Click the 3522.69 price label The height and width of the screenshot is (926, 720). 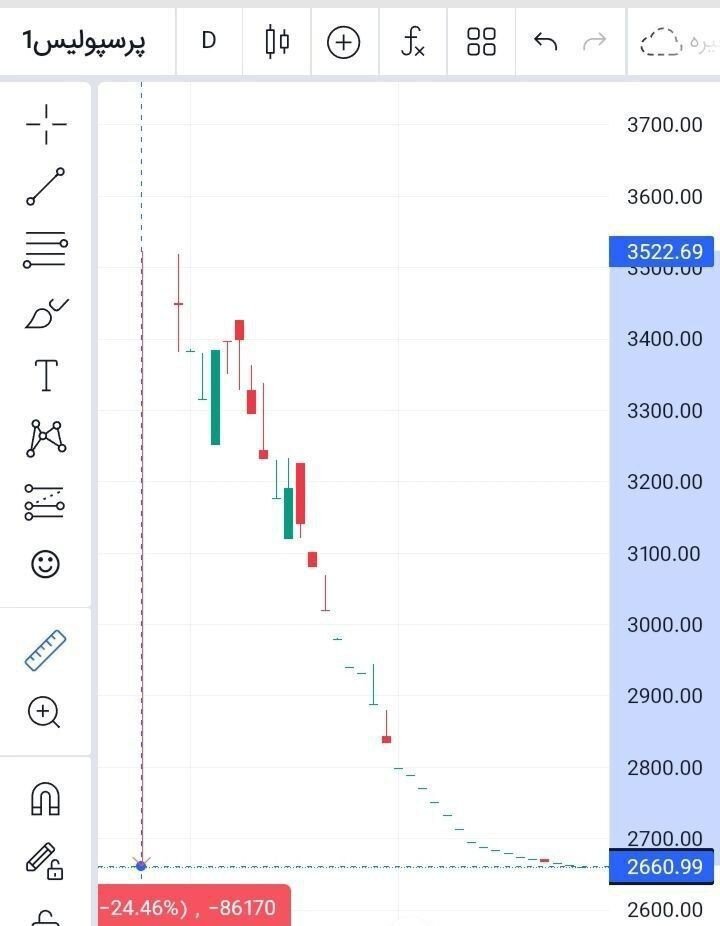point(664,252)
